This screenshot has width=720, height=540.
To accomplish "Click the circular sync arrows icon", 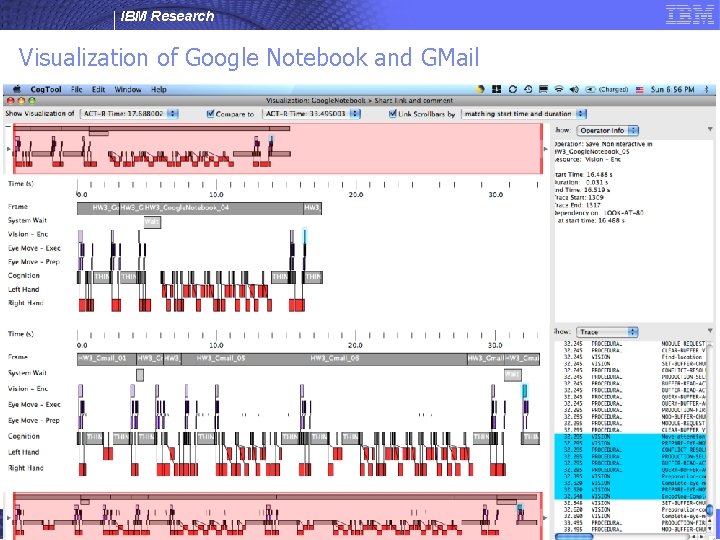I will [x=513, y=90].
